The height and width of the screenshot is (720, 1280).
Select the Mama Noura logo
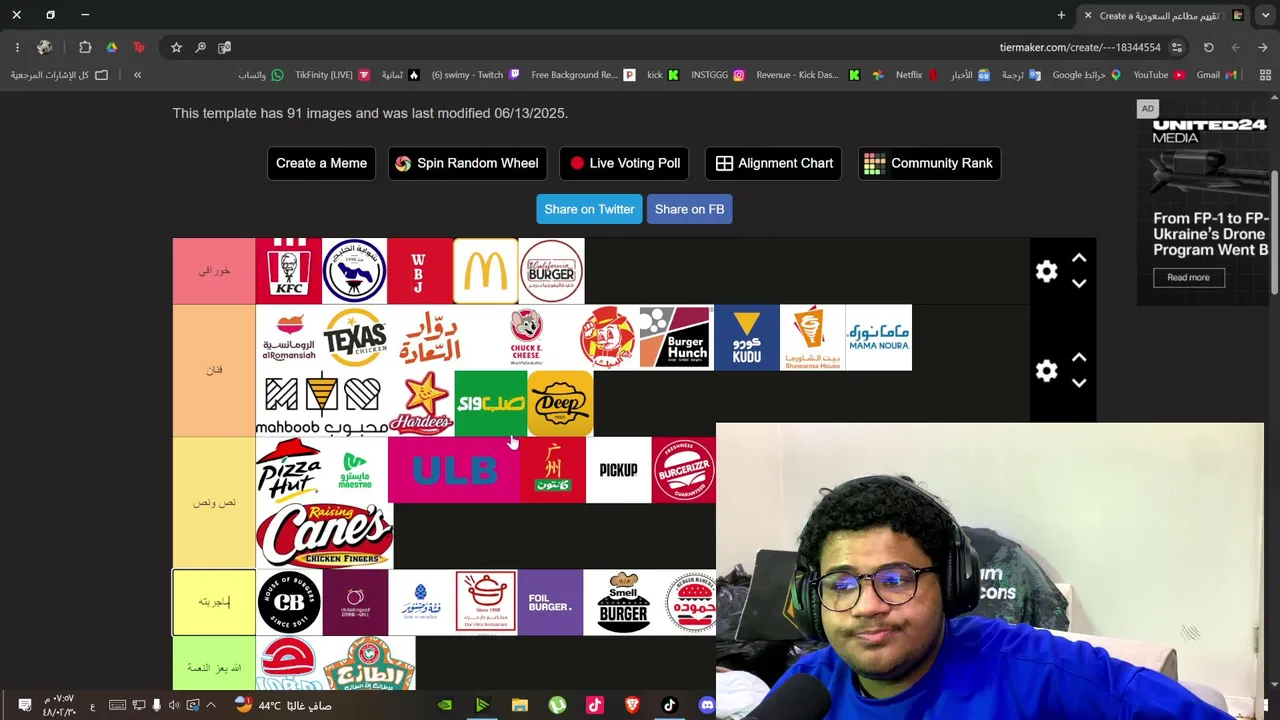pos(878,337)
